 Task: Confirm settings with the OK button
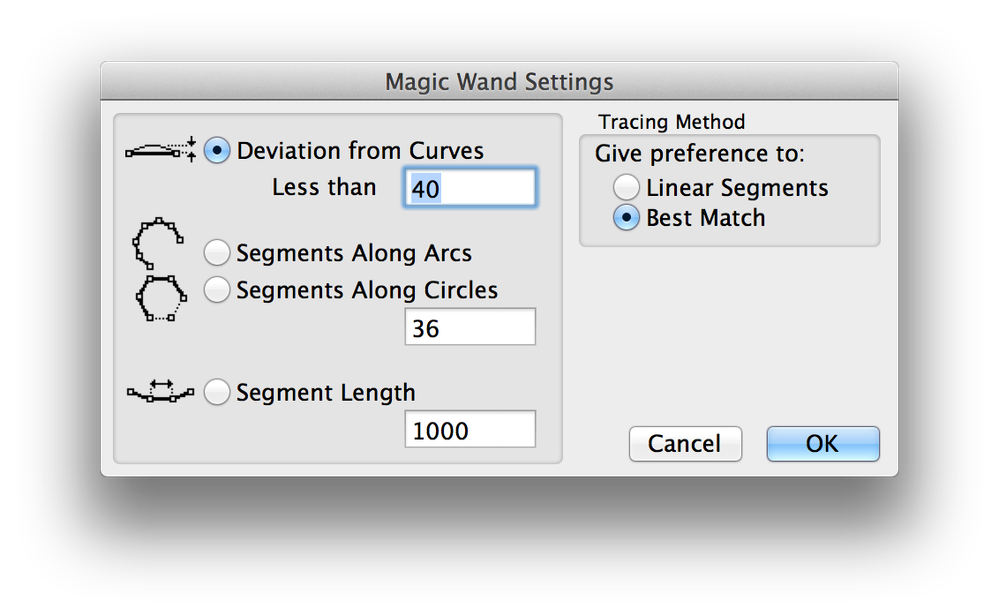click(x=823, y=443)
